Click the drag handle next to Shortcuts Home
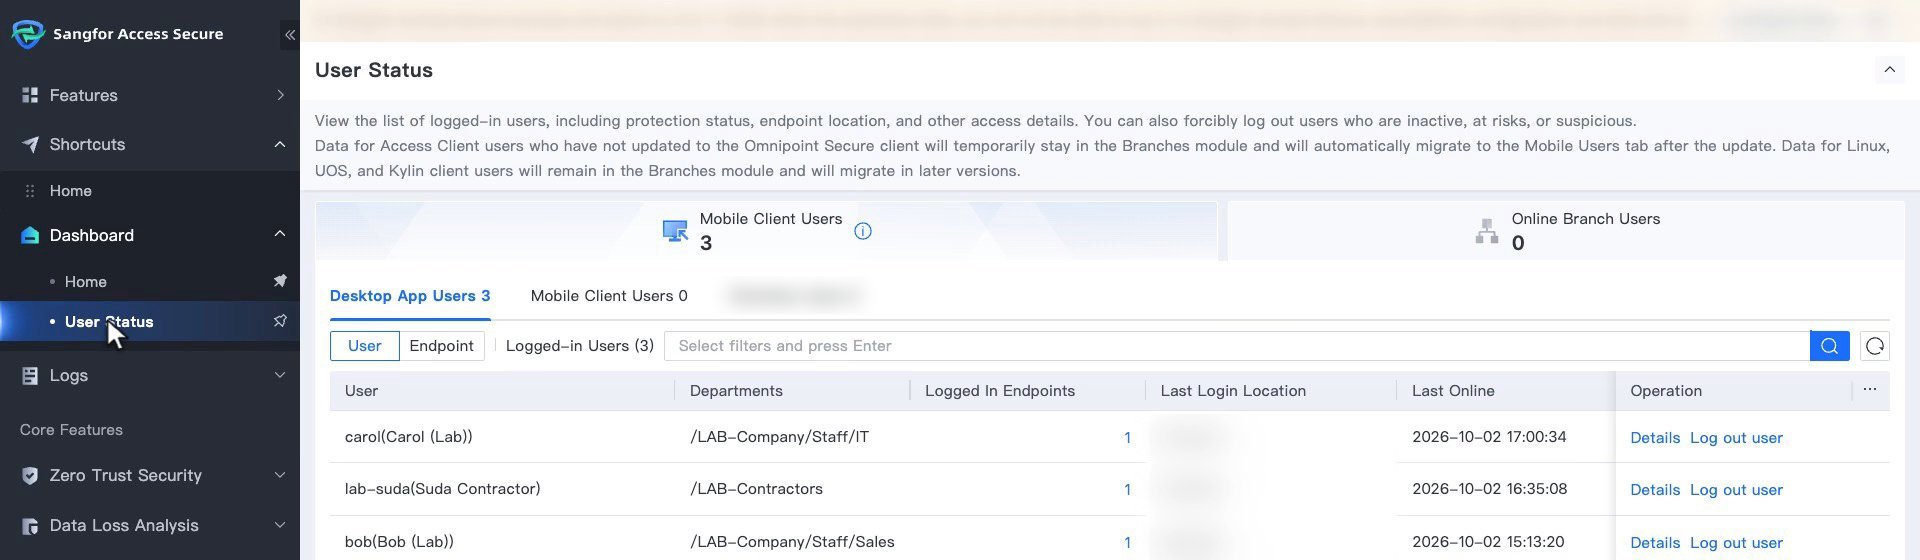 pos(30,191)
